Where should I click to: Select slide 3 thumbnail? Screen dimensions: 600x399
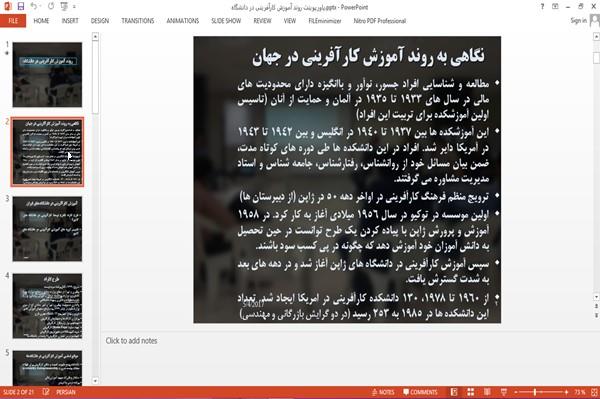tap(47, 229)
